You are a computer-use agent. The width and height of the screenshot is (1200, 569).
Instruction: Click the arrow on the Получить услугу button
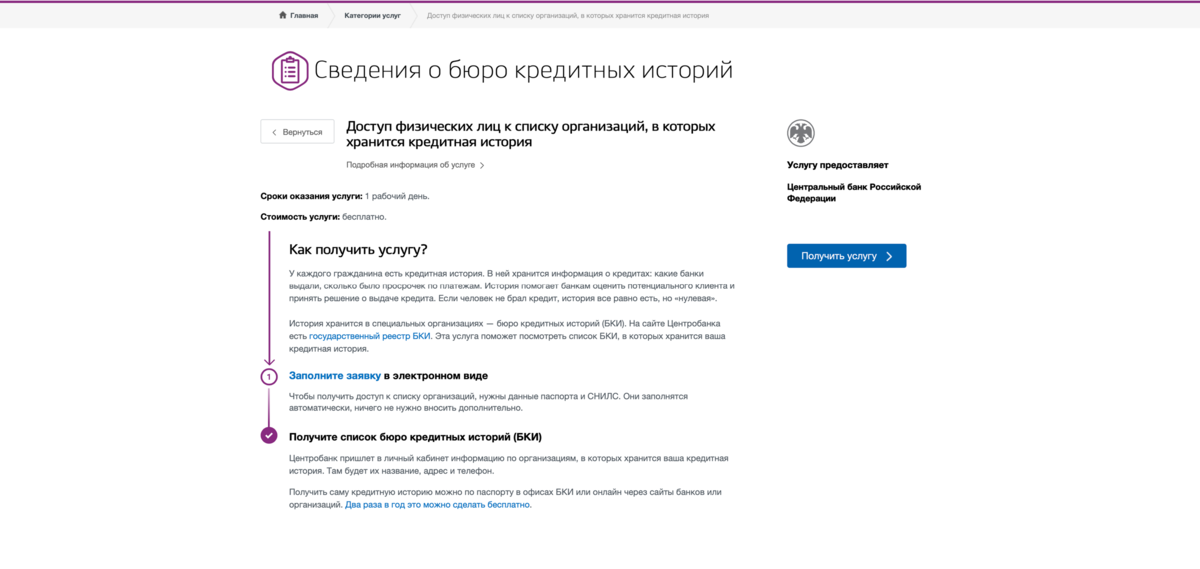888,256
